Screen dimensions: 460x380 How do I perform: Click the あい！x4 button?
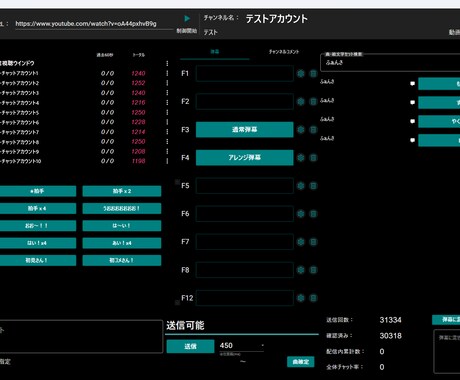[x=122, y=243]
